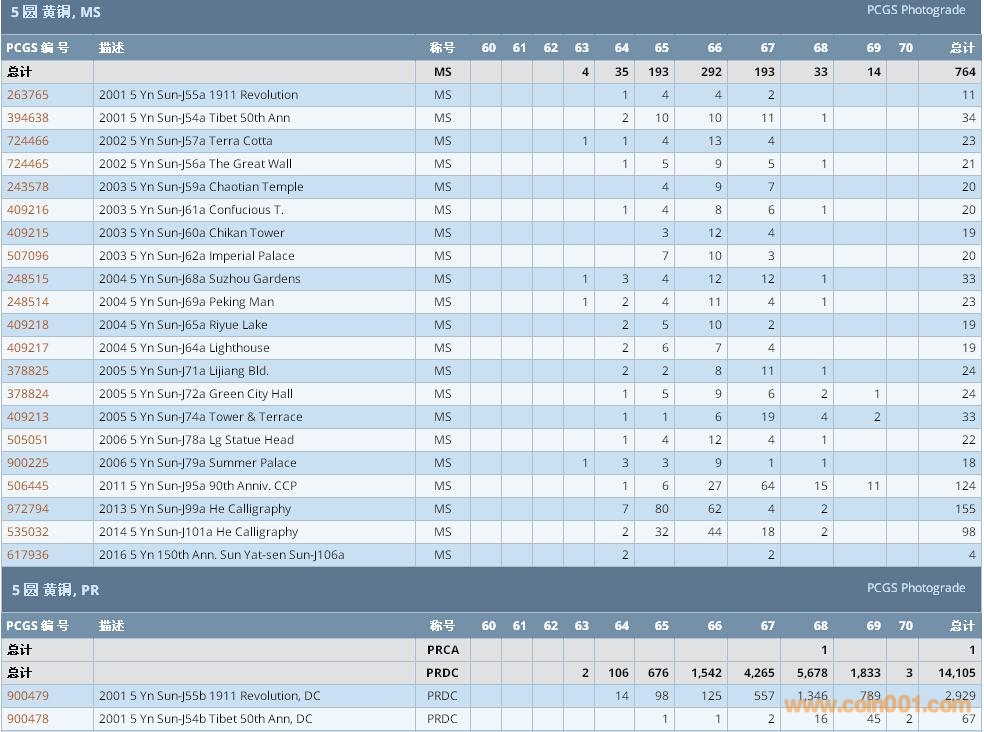
Task: Open PCGS Photograde in the PR section header
Action: coord(915,588)
